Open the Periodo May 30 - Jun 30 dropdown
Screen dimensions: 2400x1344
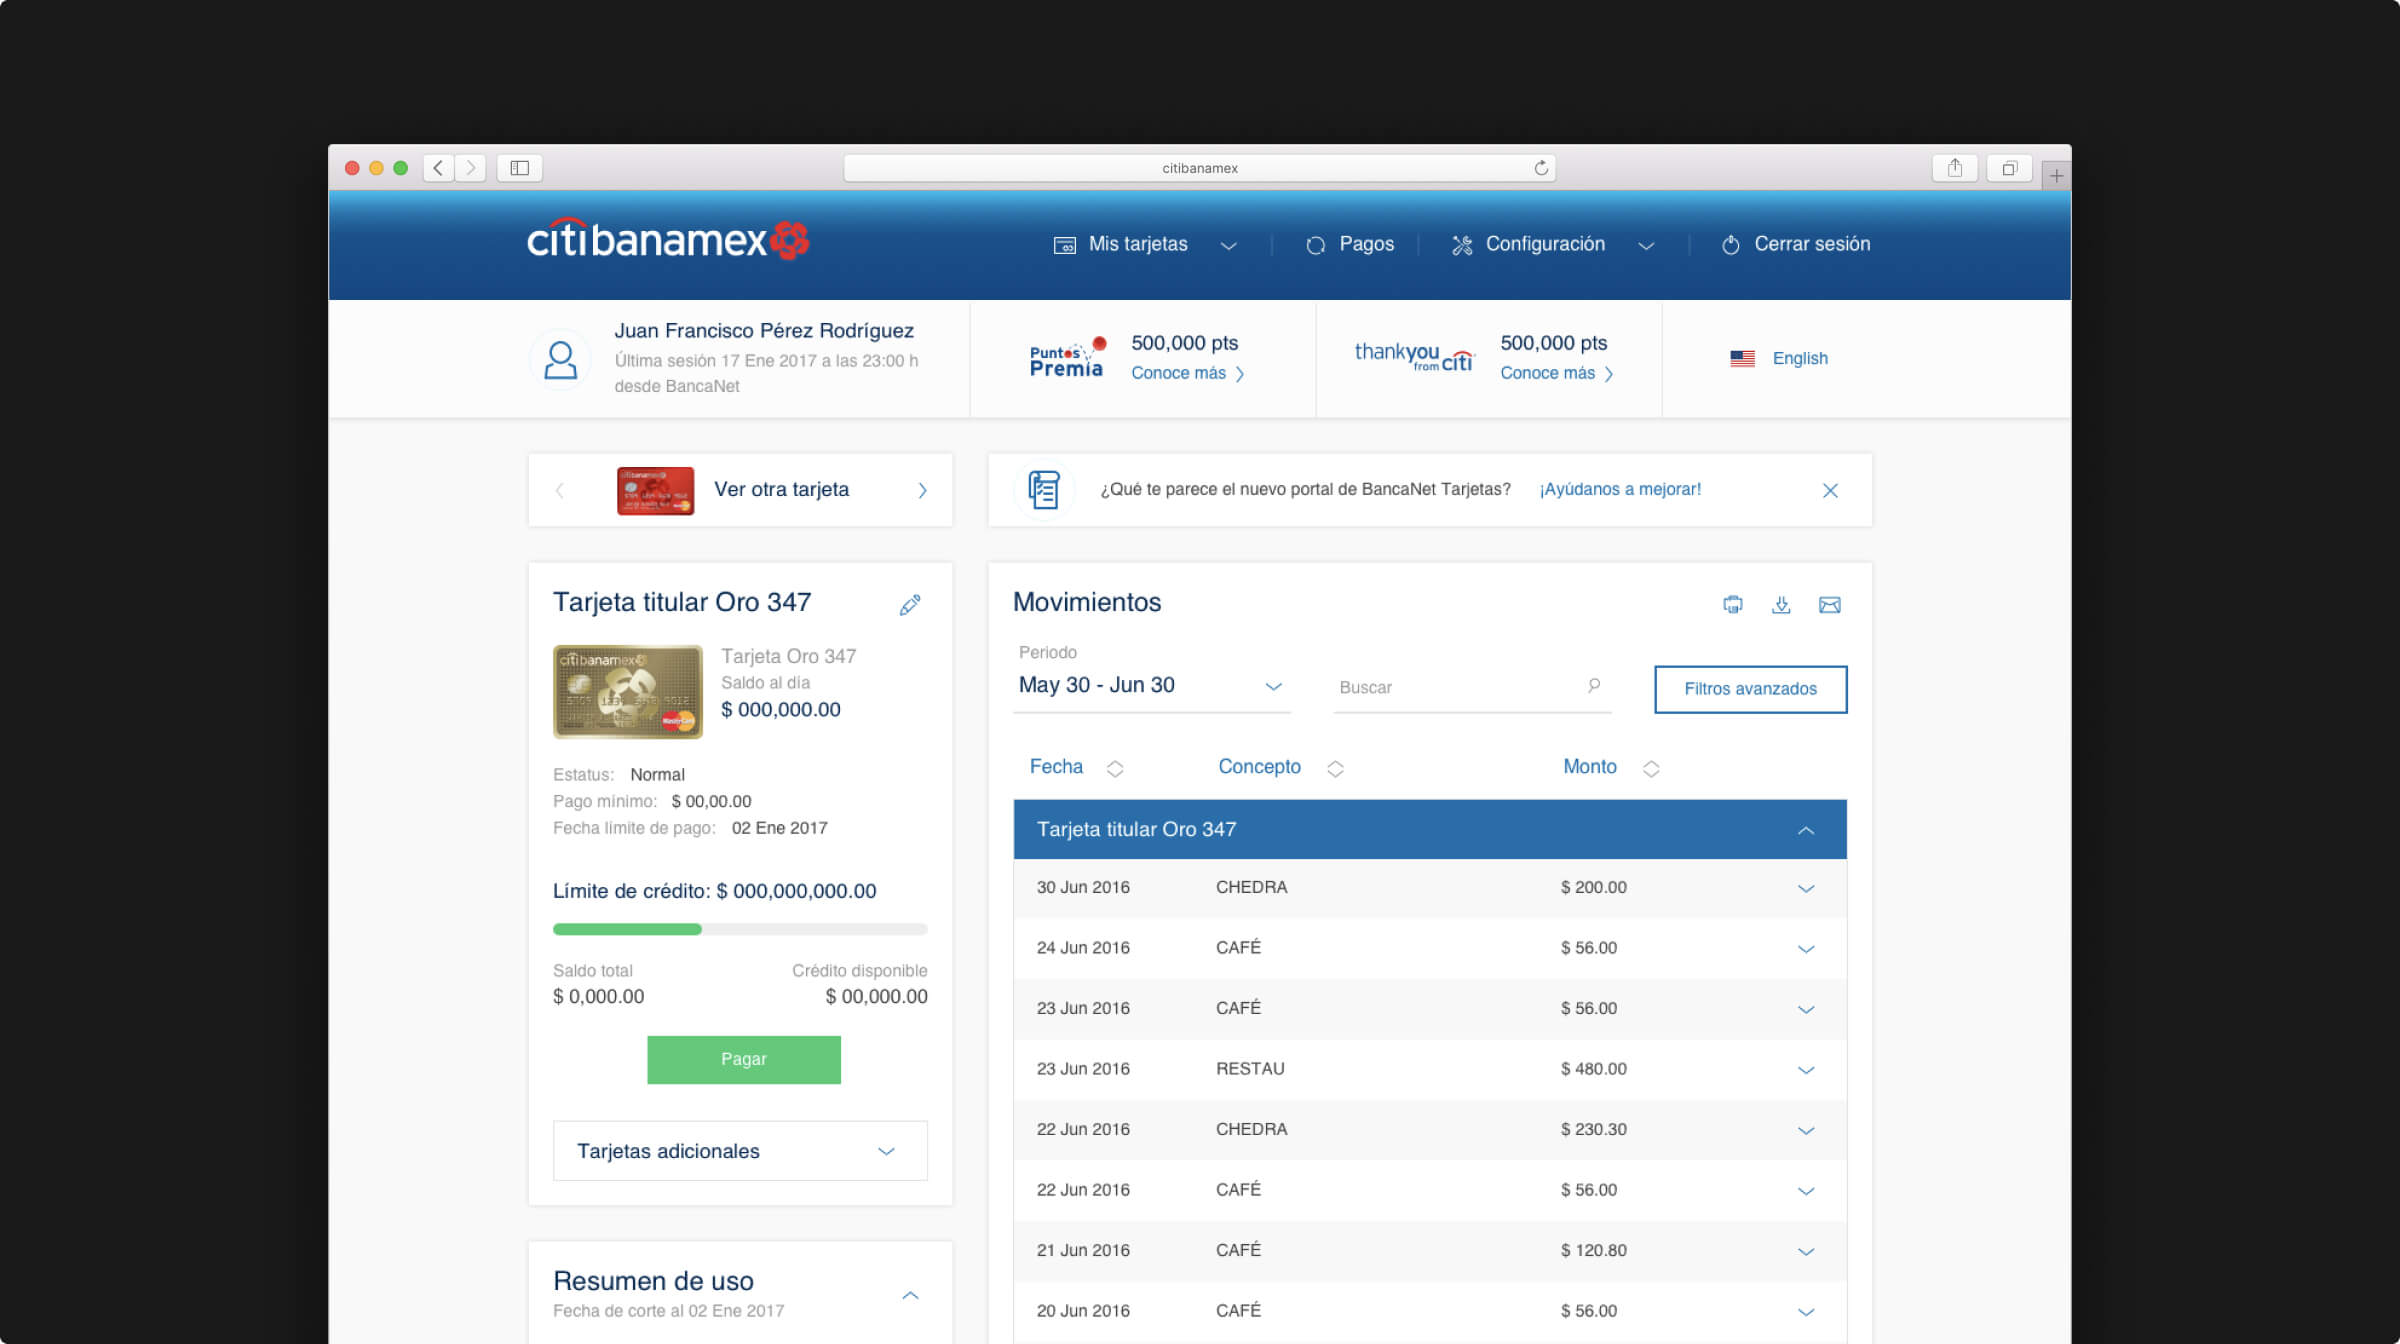point(1150,686)
